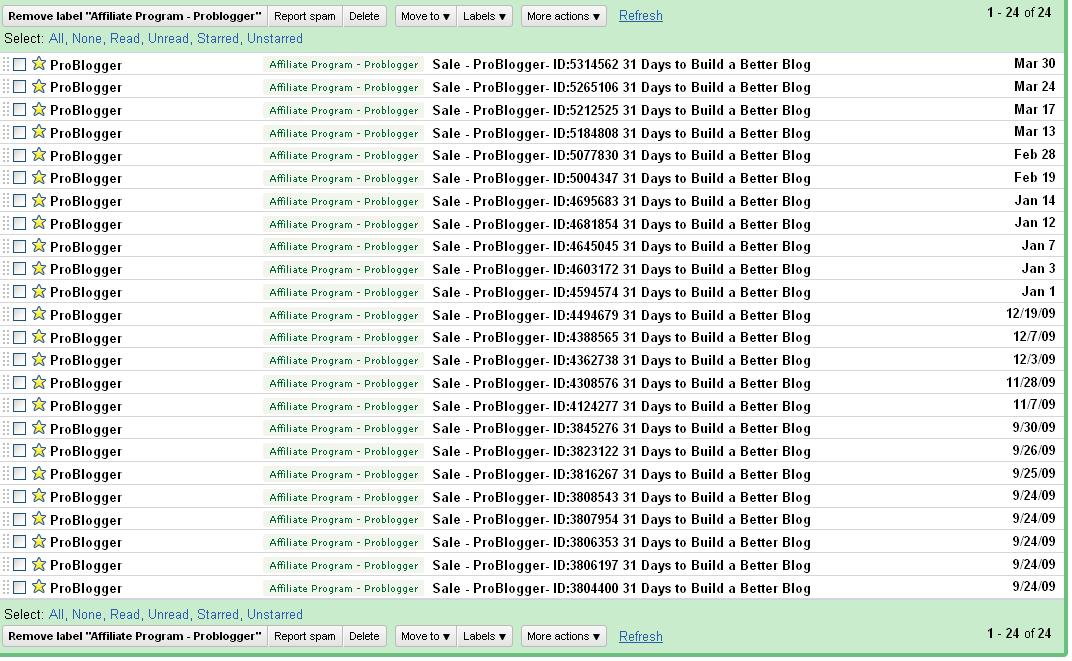The image size is (1072, 661).
Task: Tick checkbox of the 12/7/09 email
Action: click(19, 338)
